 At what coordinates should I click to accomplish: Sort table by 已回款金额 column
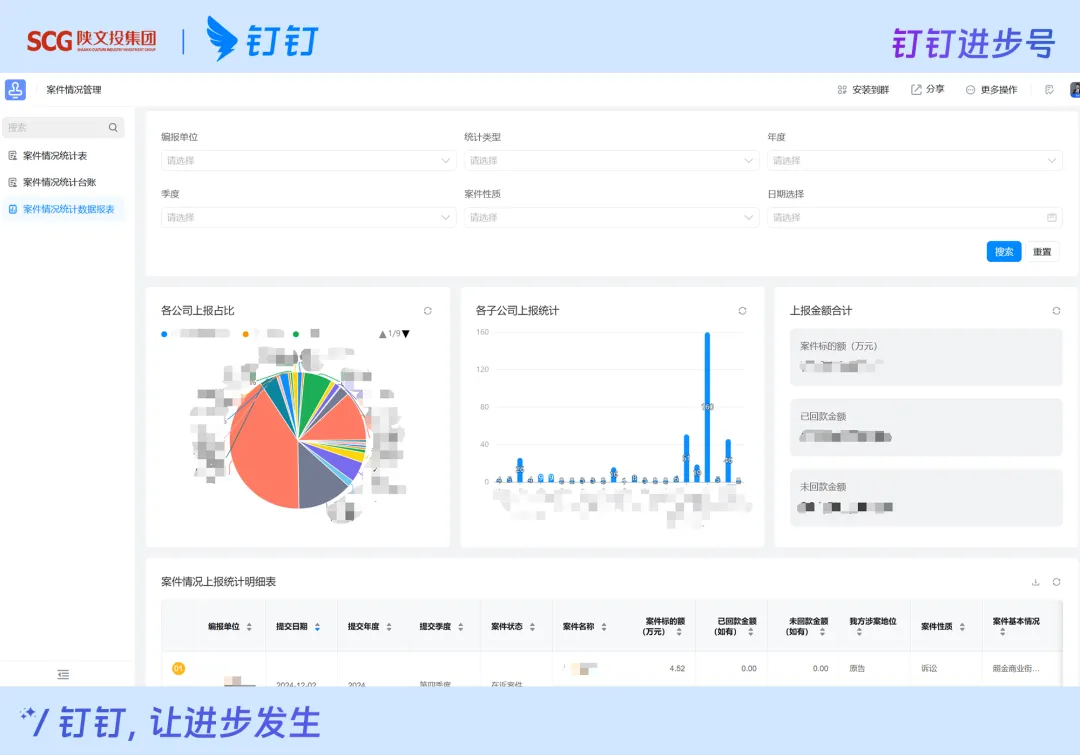pyautogui.click(x=751, y=632)
